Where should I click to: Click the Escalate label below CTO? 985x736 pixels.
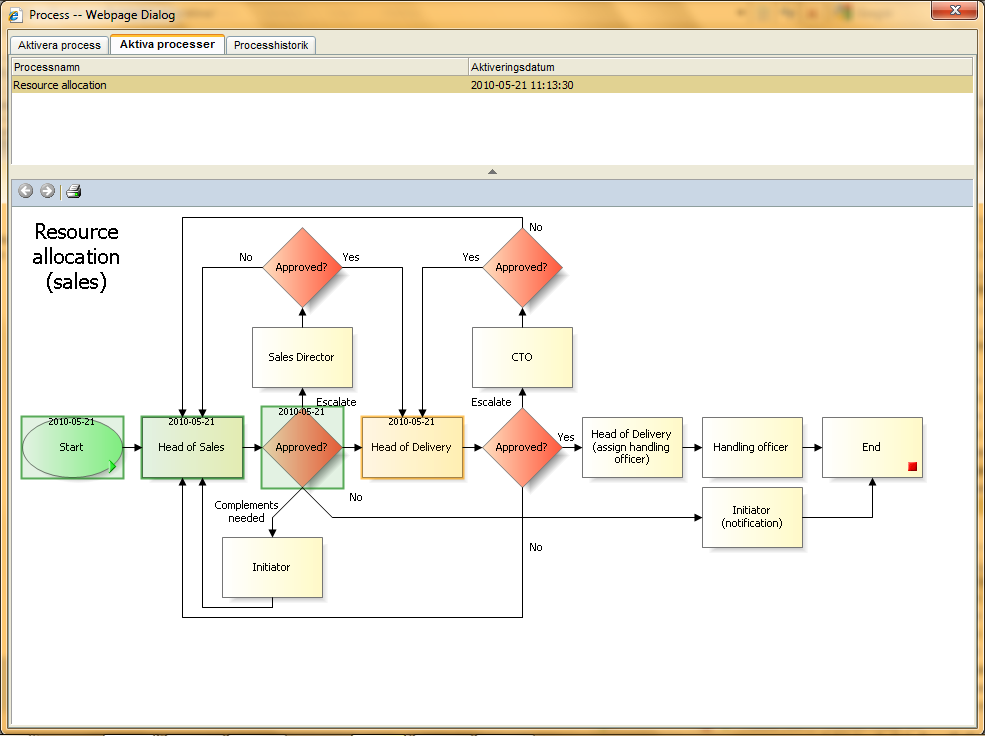[x=491, y=402]
